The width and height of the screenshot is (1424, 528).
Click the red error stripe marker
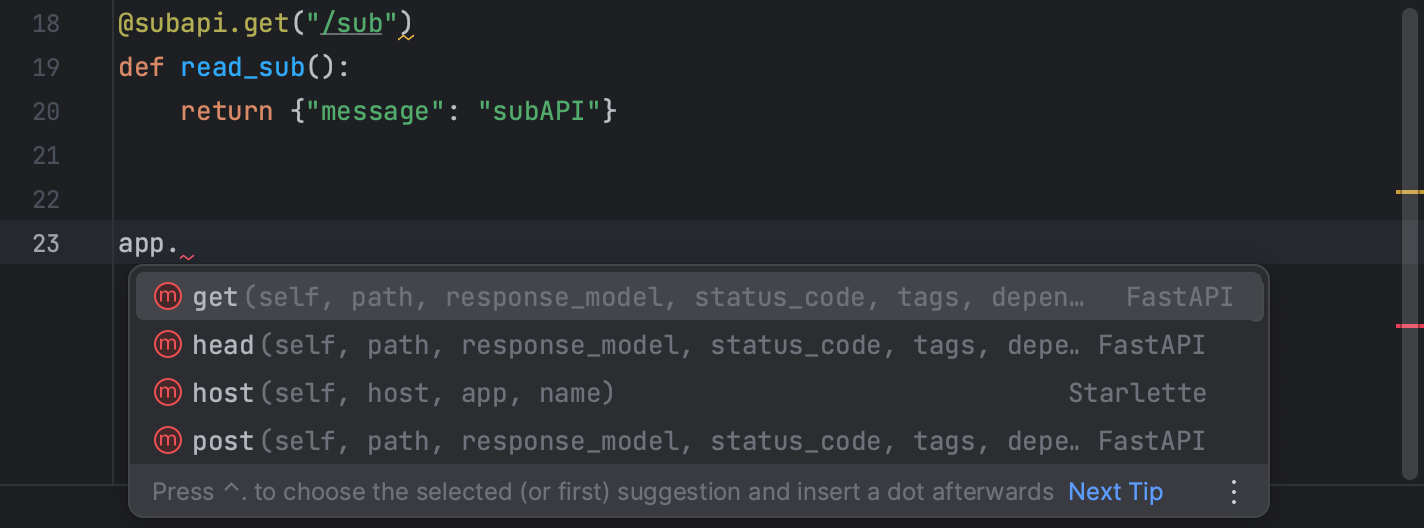(1409, 326)
